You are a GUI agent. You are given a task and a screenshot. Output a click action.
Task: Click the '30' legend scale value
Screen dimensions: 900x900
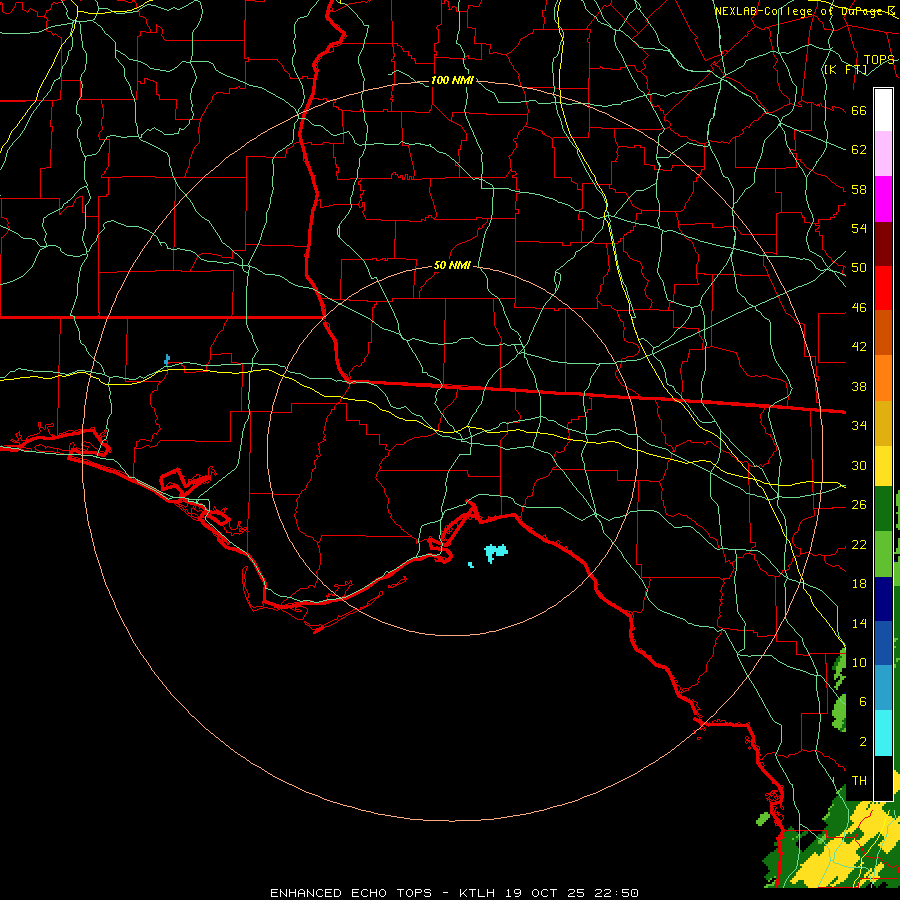point(859,465)
